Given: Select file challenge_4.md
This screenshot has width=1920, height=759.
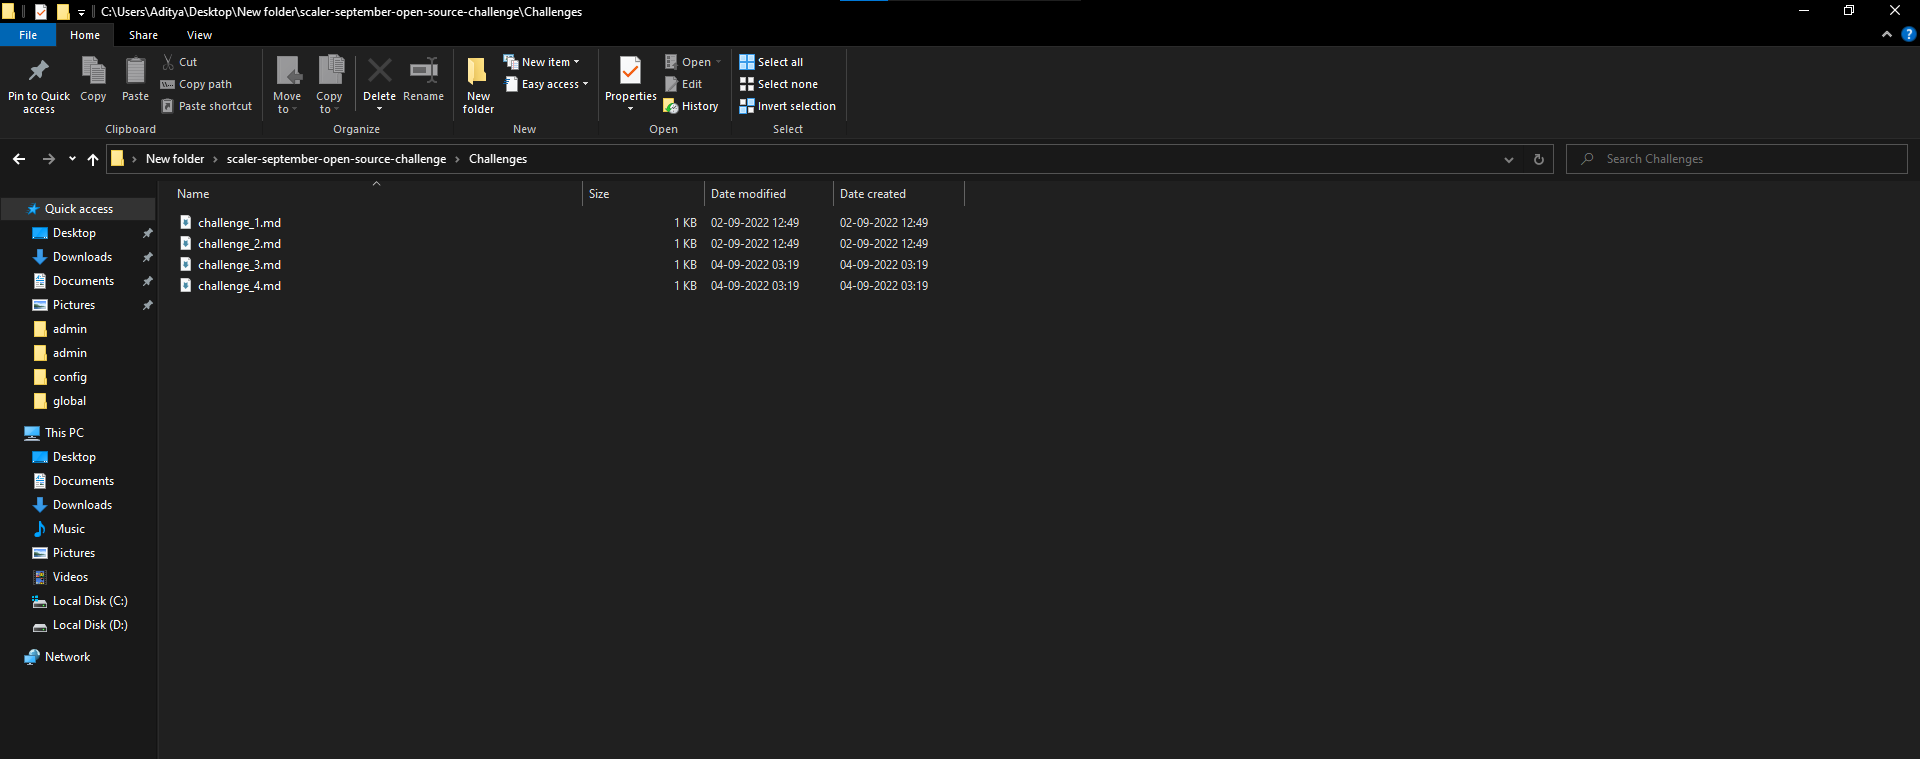Looking at the screenshot, I should point(239,286).
